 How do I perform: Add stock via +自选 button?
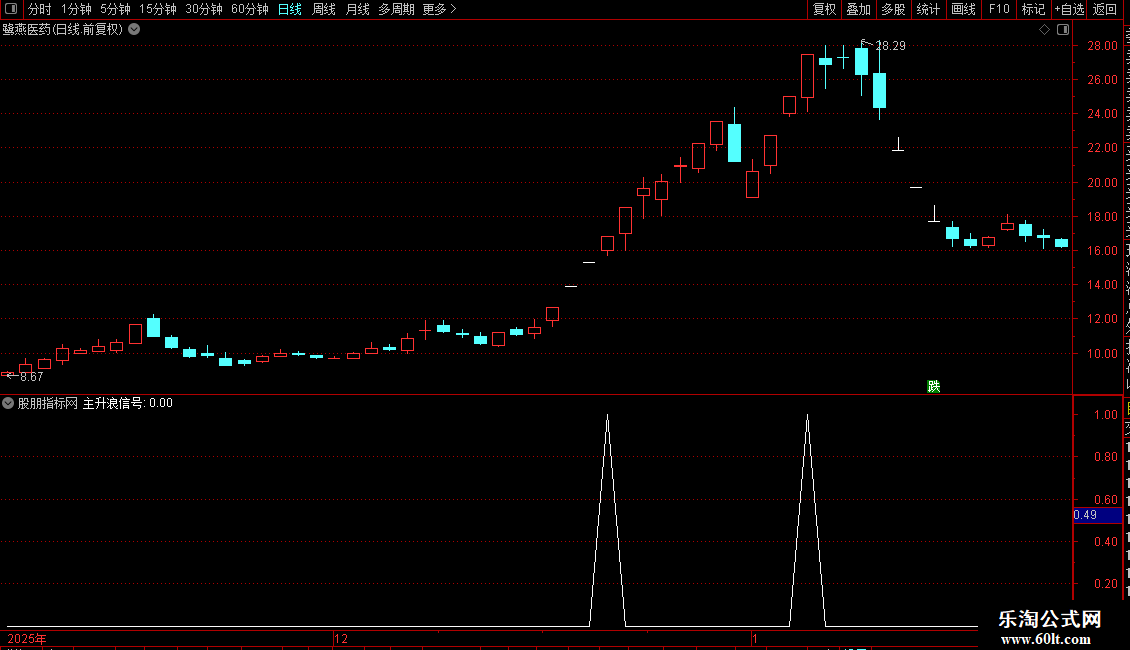[x=1069, y=9]
